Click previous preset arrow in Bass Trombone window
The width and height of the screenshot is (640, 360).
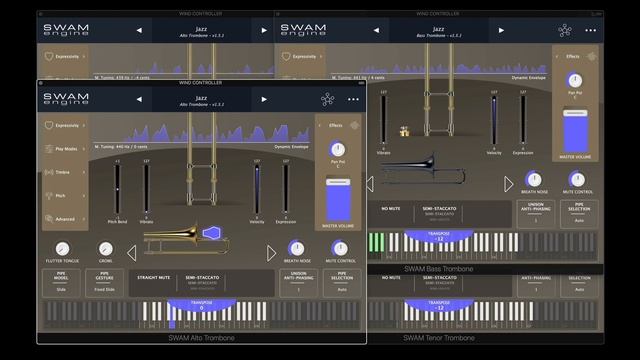[x=376, y=30]
